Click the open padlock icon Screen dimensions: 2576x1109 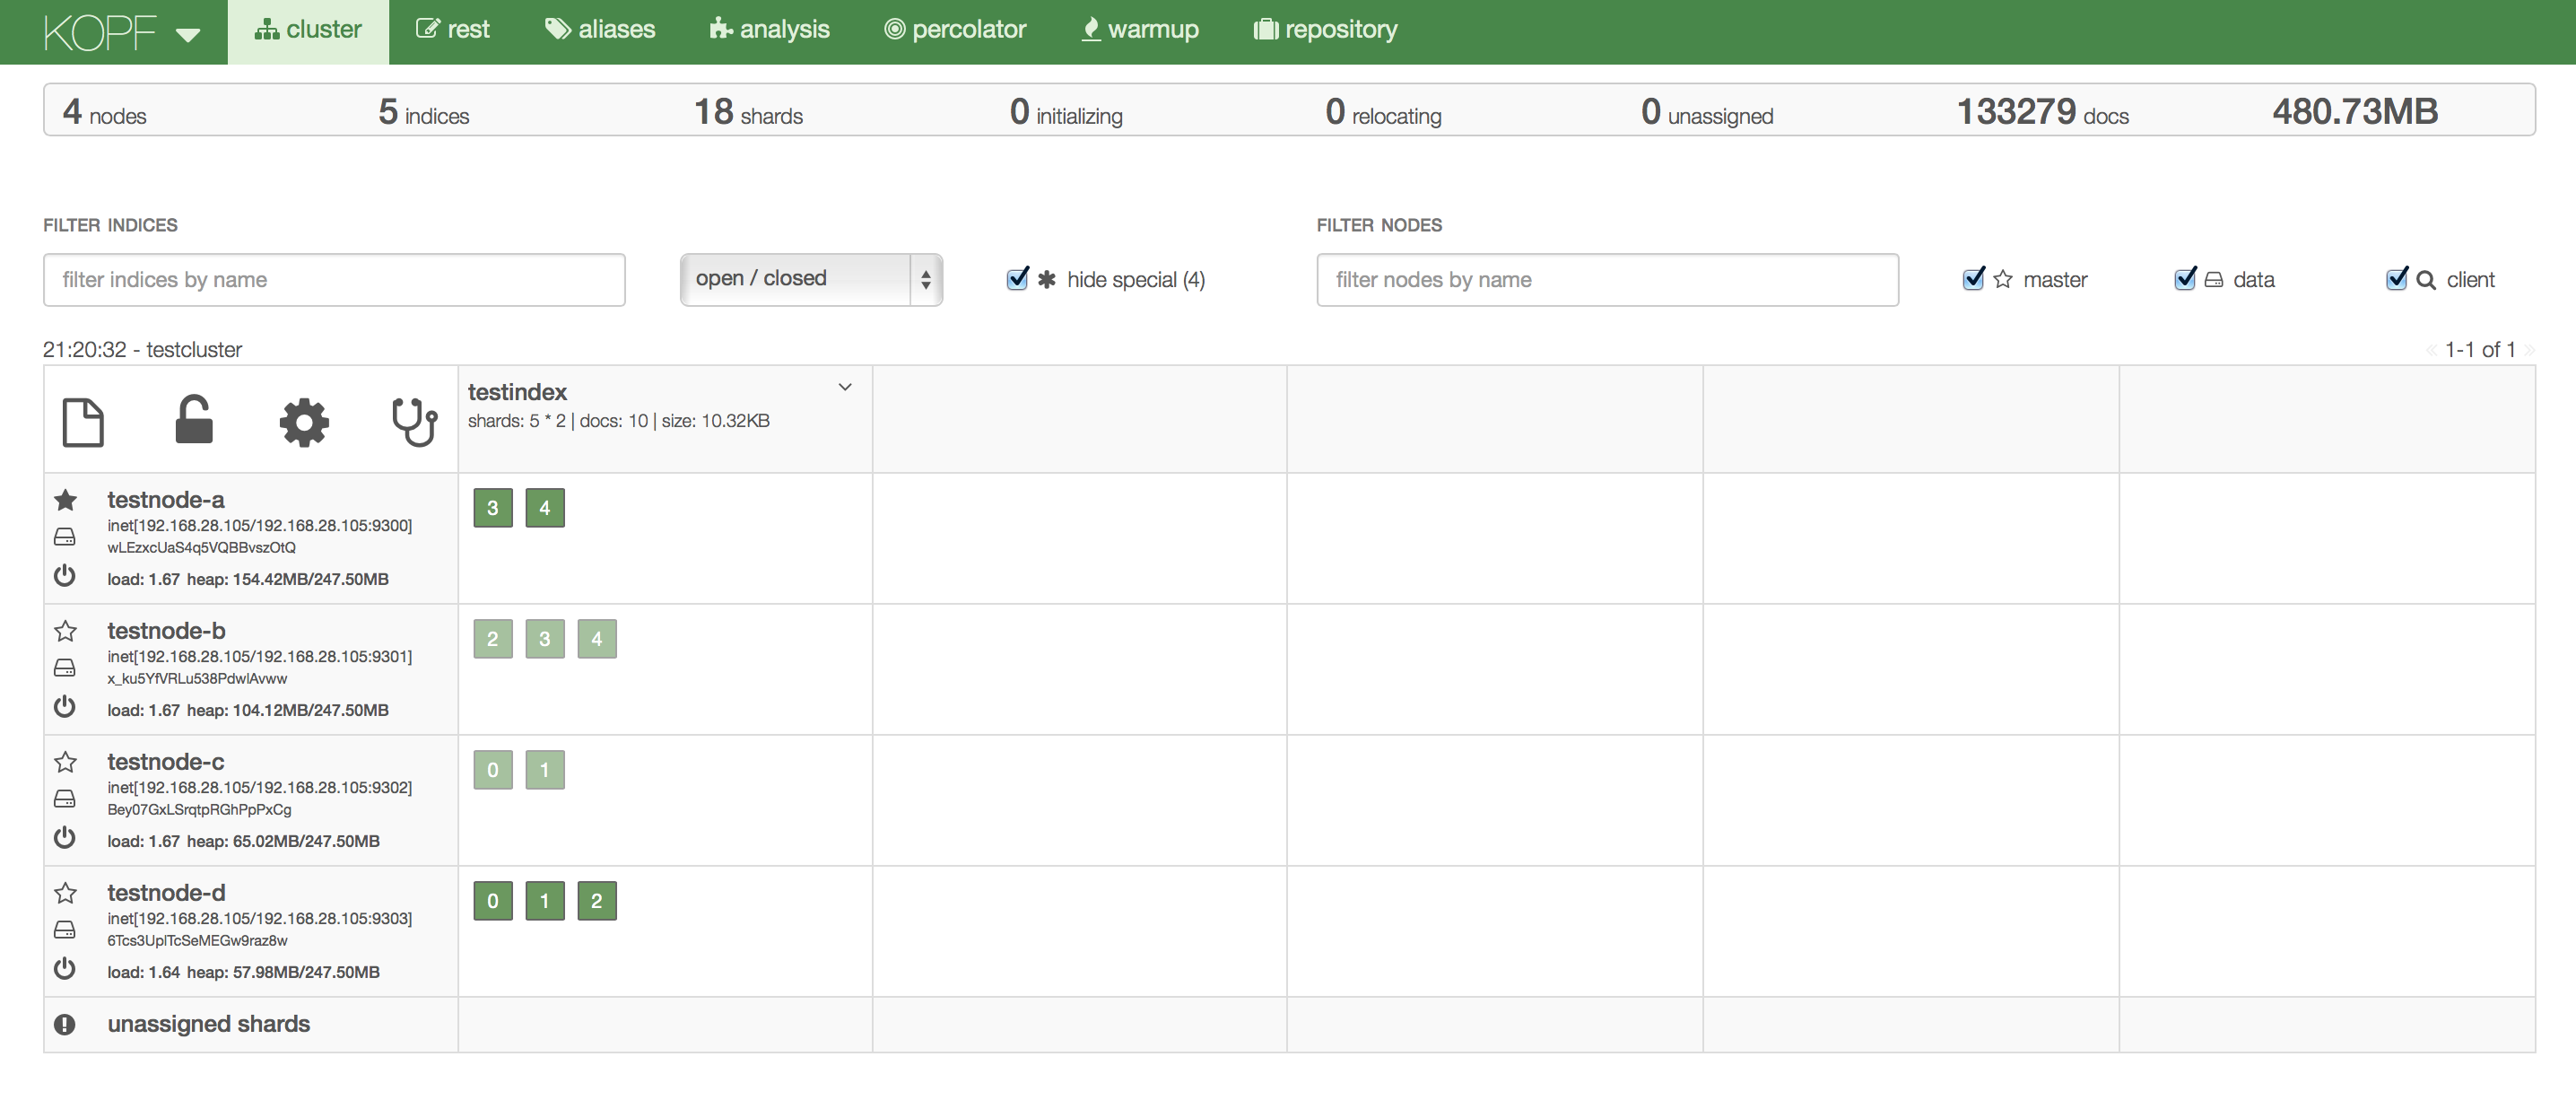(194, 420)
